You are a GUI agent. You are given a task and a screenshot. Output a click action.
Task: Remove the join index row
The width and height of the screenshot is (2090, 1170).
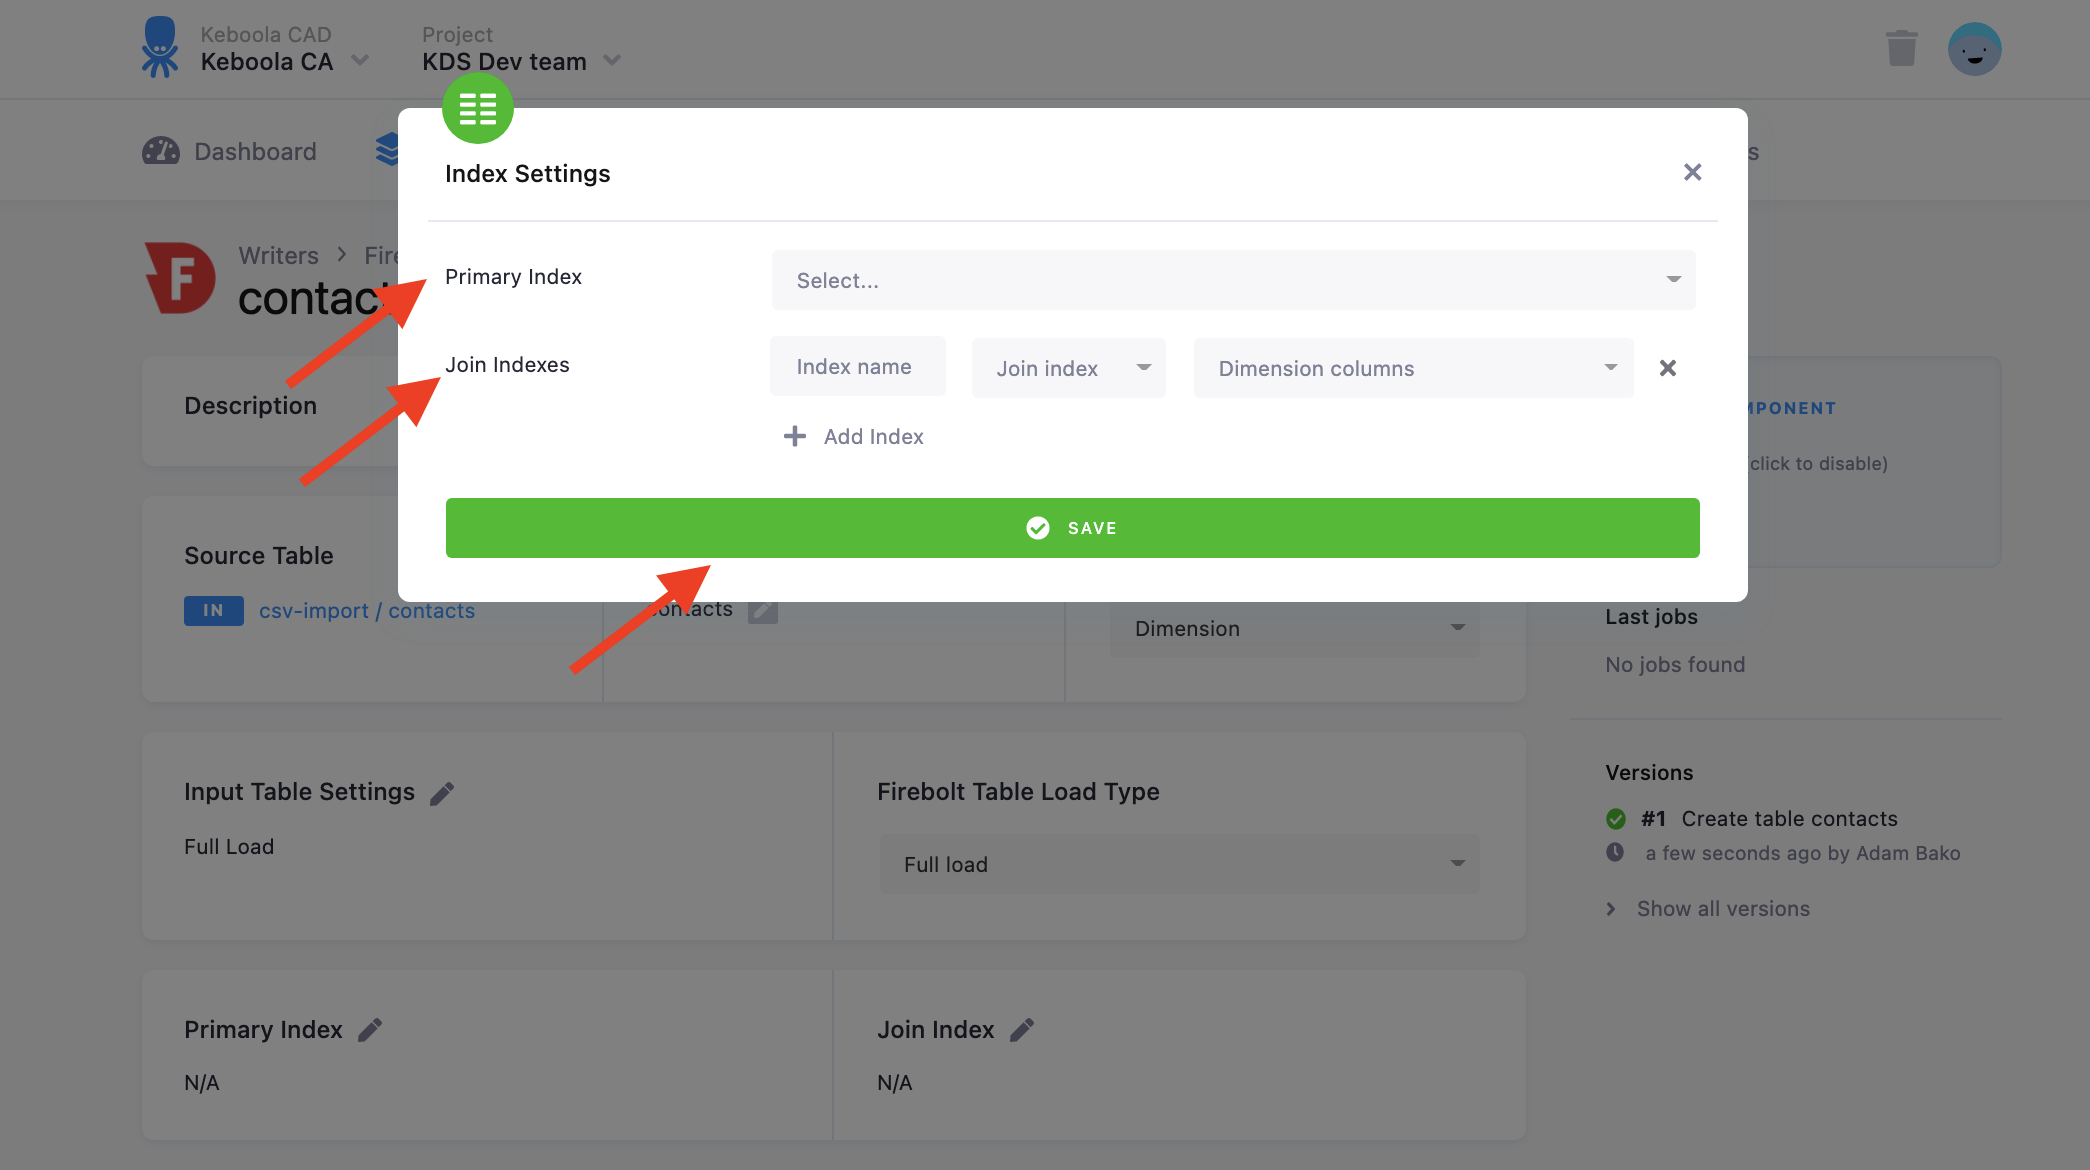(1667, 368)
